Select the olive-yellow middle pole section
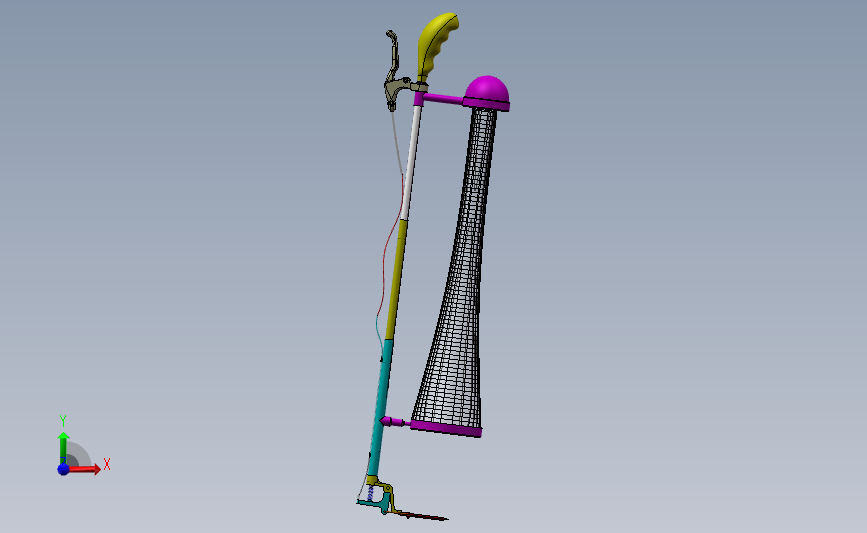867x533 pixels. click(x=397, y=279)
